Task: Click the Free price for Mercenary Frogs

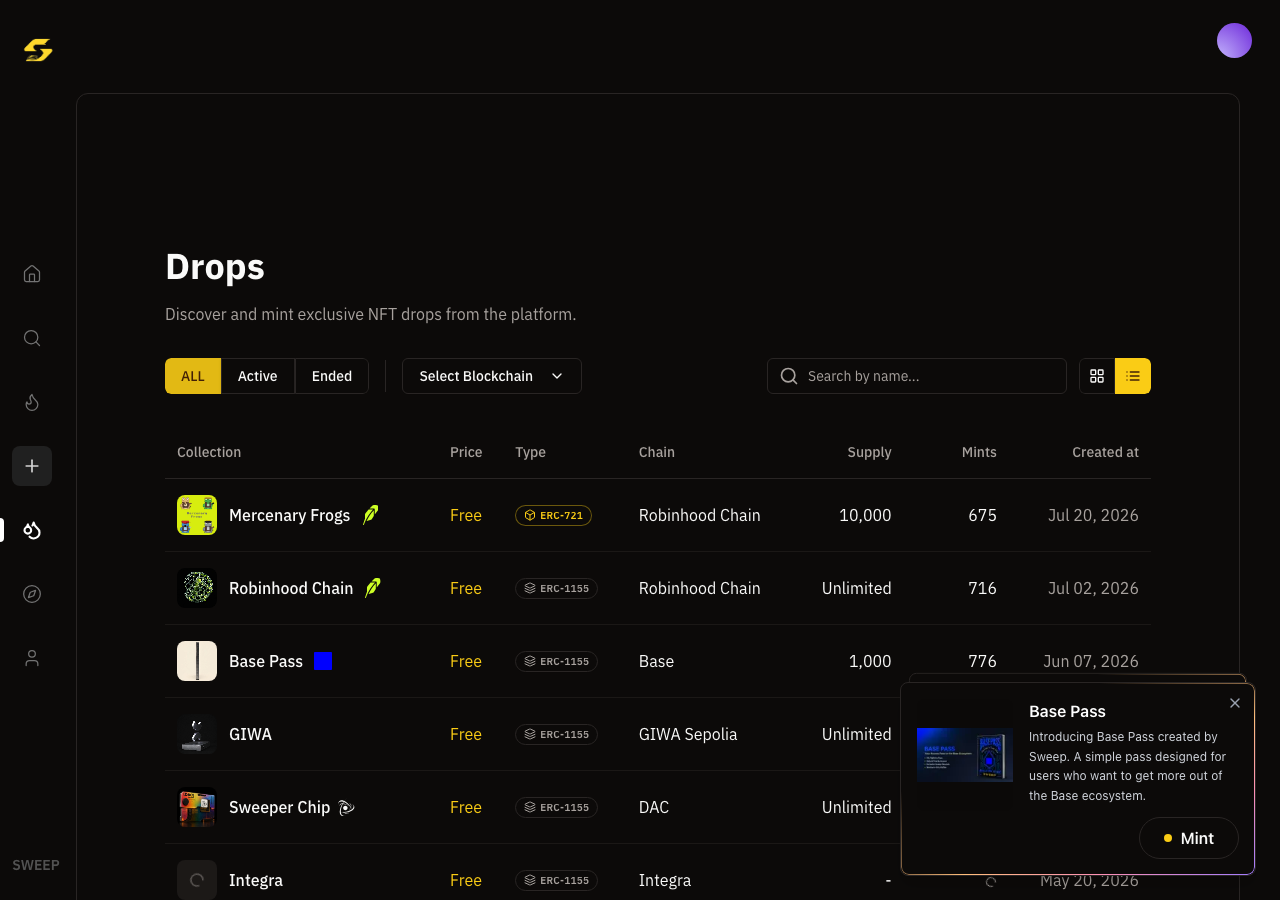Action: pos(466,515)
